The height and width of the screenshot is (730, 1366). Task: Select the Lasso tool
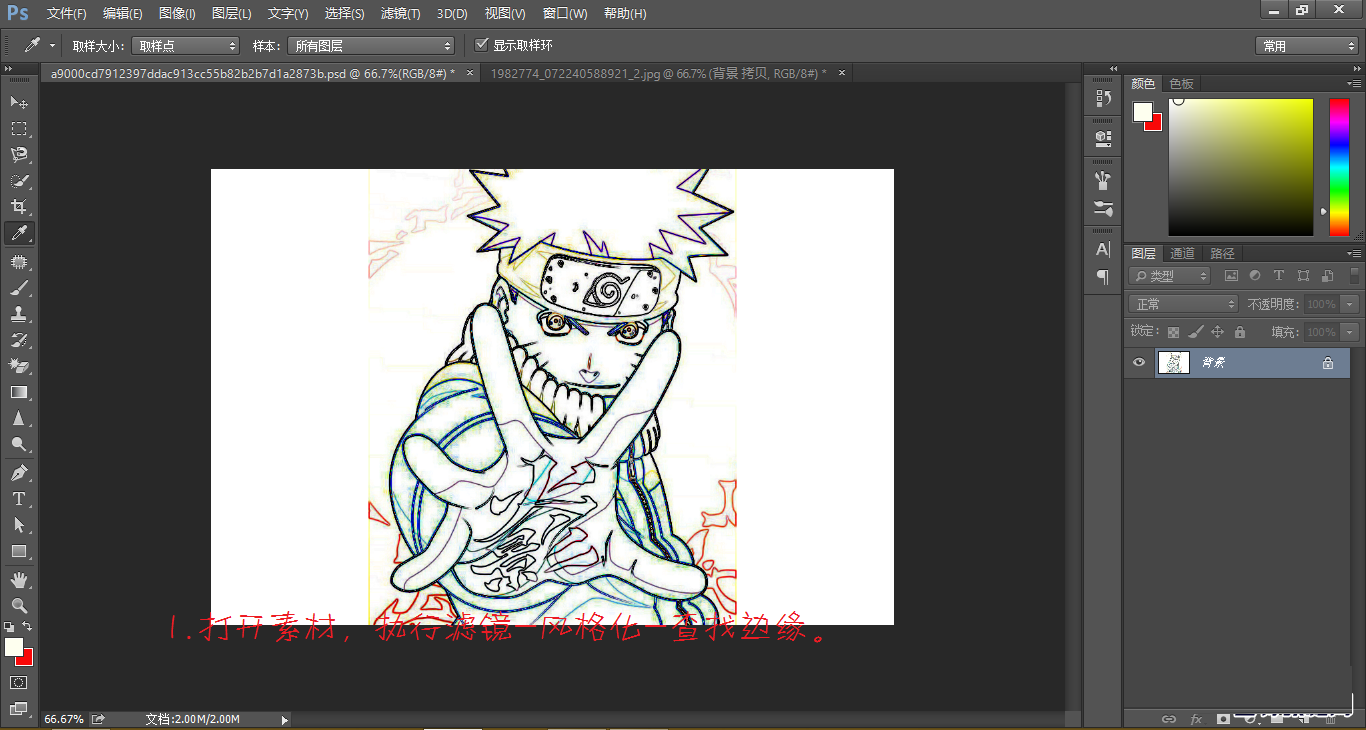point(19,154)
